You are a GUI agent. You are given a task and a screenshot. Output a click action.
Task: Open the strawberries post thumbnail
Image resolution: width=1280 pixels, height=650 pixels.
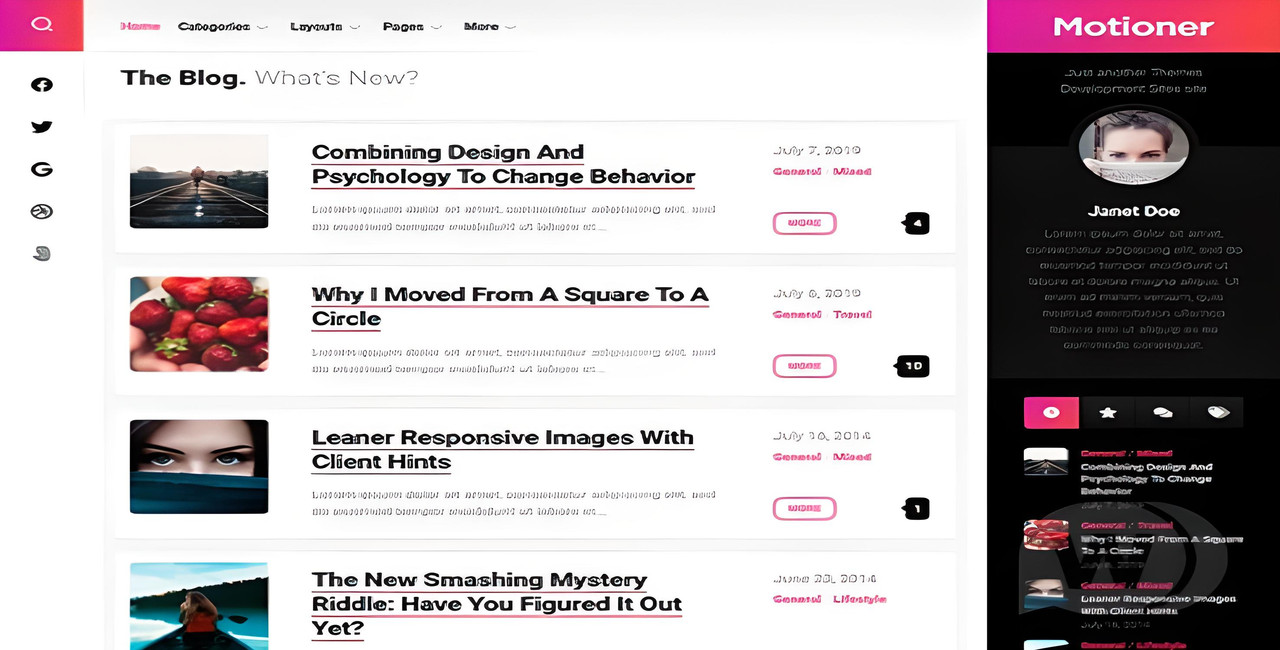click(x=199, y=324)
